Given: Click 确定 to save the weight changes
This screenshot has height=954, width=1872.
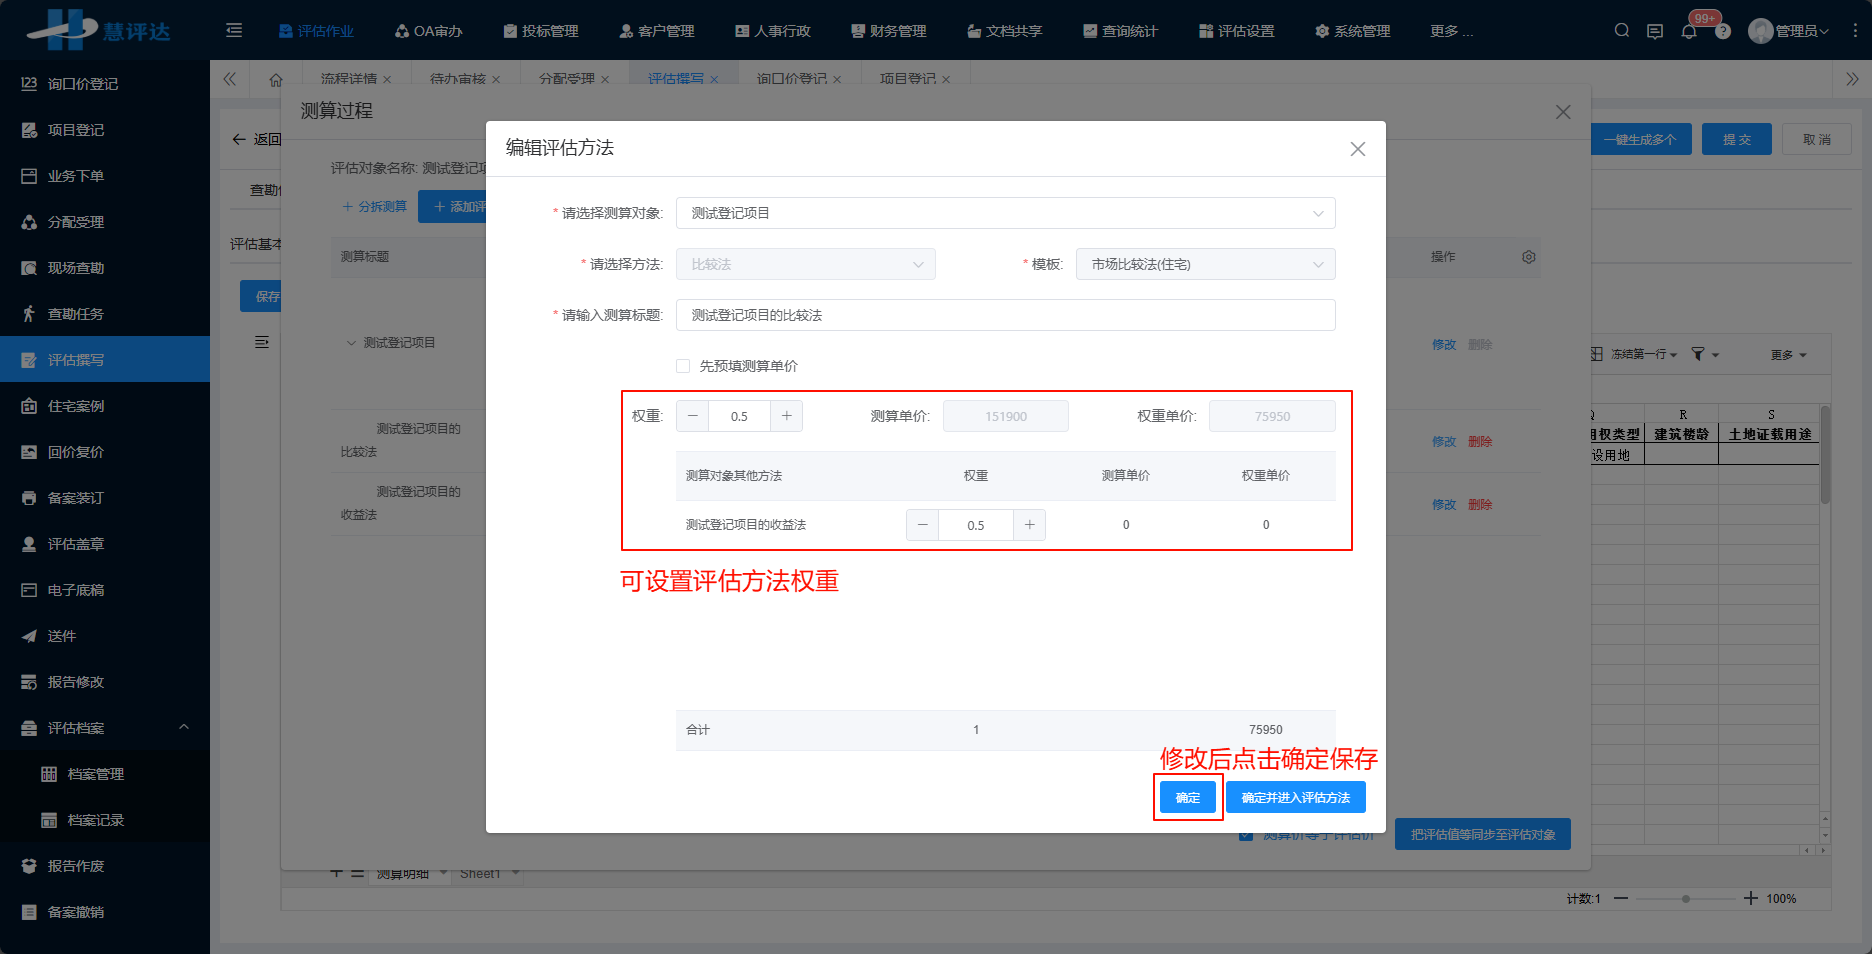Looking at the screenshot, I should pos(1188,797).
